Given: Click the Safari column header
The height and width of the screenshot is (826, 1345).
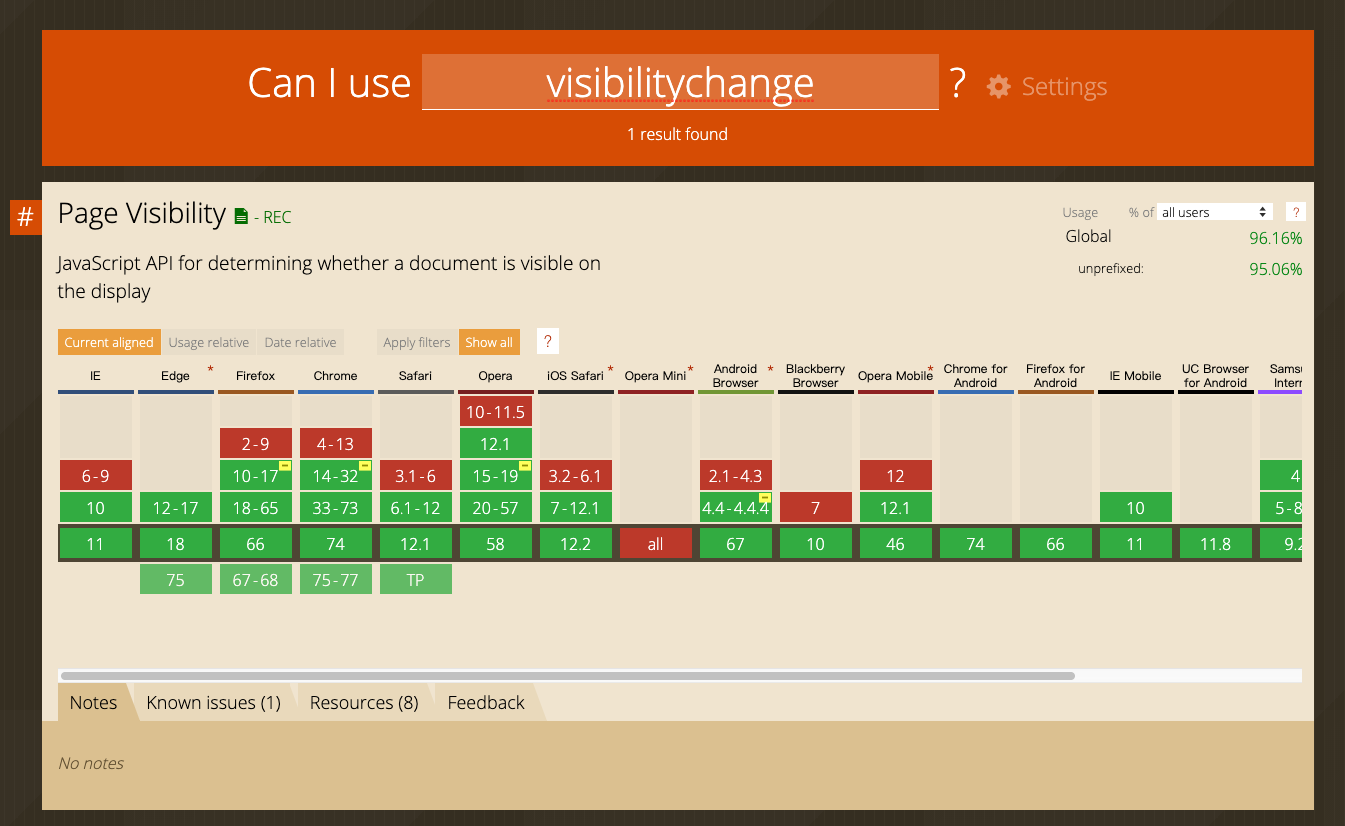Looking at the screenshot, I should (415, 376).
